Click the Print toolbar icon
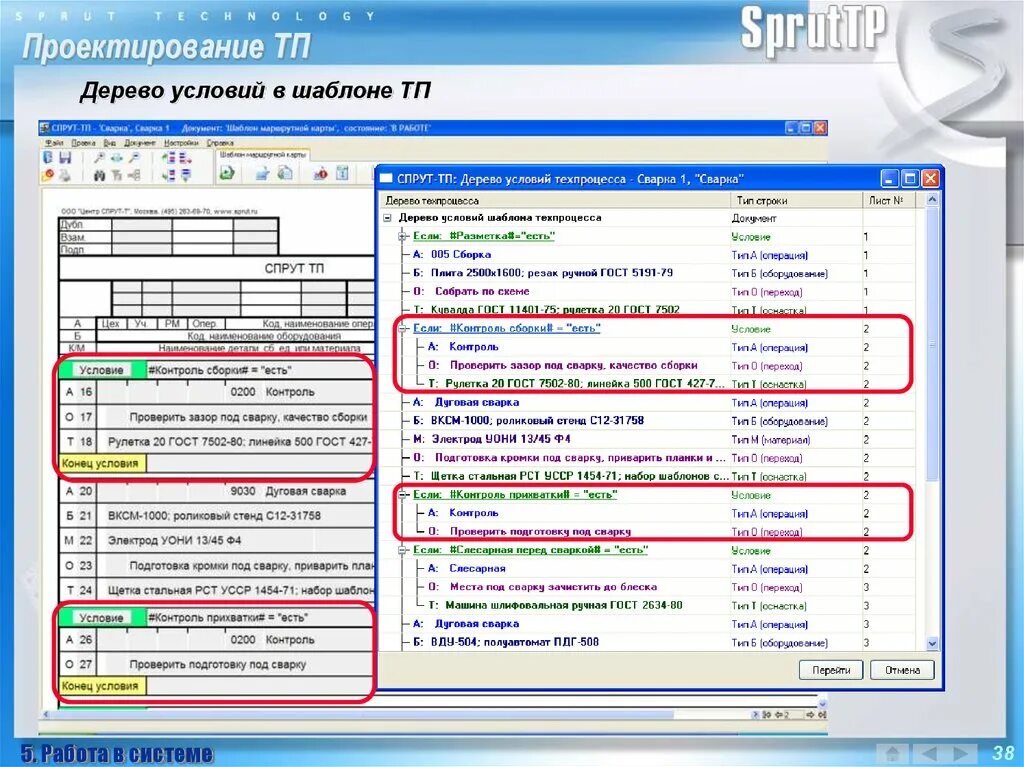The image size is (1024, 767). [x=65, y=175]
